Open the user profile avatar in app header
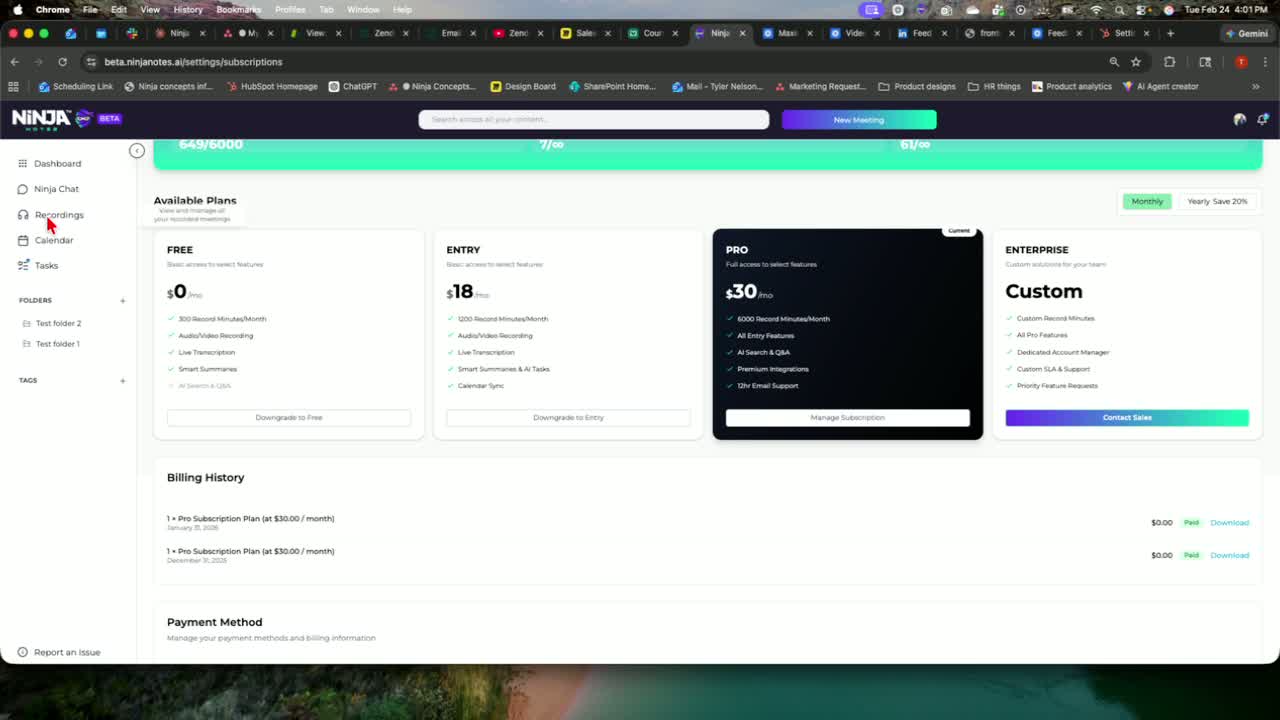The height and width of the screenshot is (720, 1280). (1240, 119)
